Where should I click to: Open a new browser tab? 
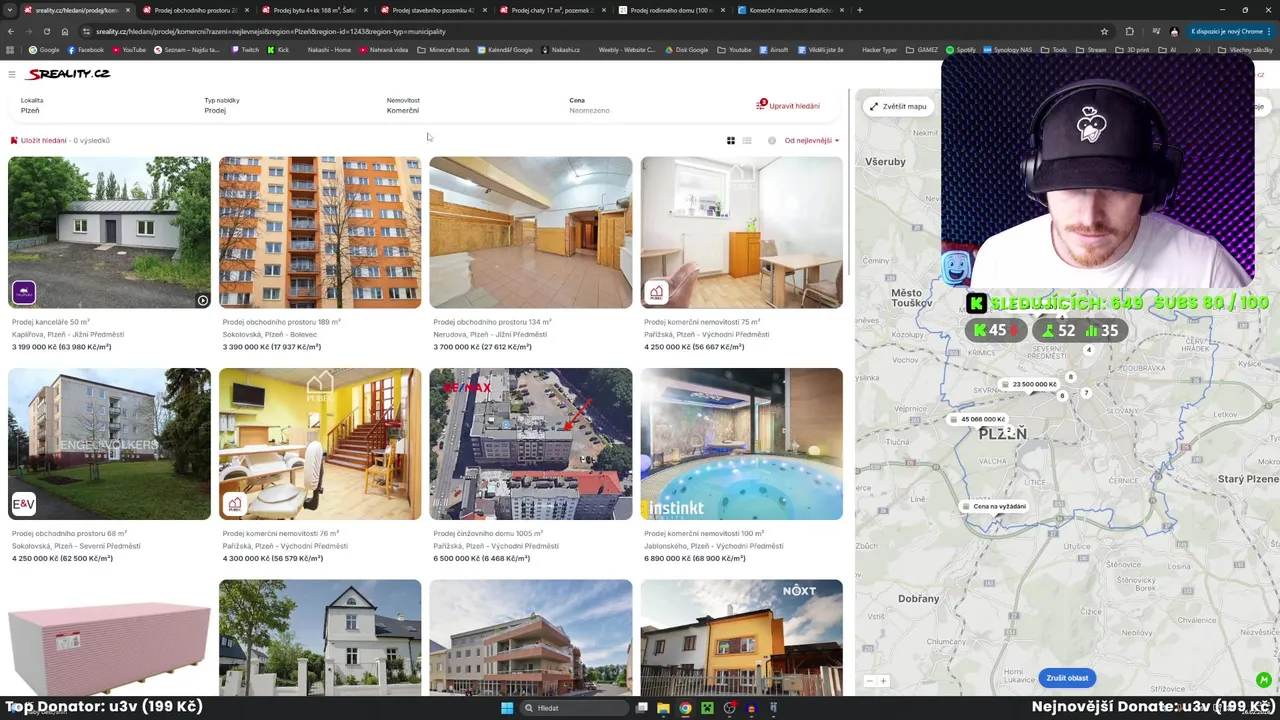[860, 10]
